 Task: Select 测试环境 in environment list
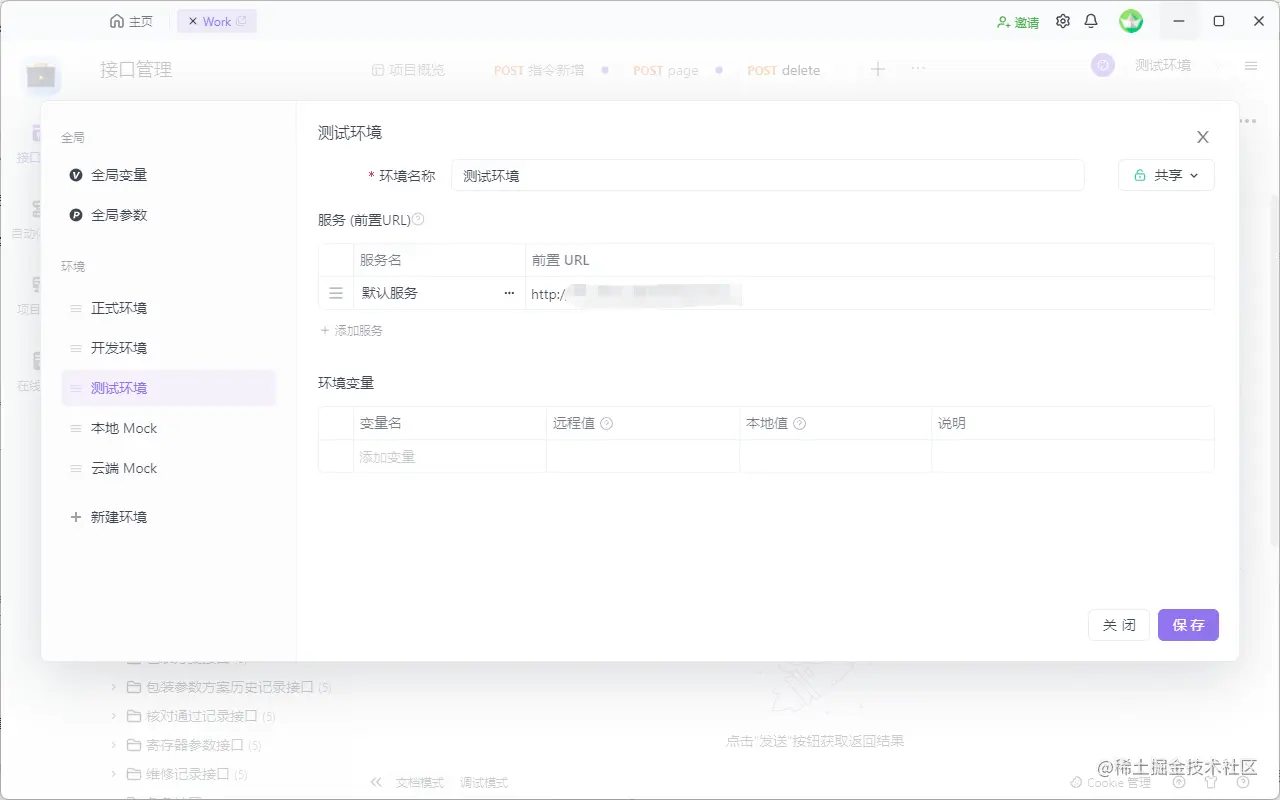click(x=168, y=388)
